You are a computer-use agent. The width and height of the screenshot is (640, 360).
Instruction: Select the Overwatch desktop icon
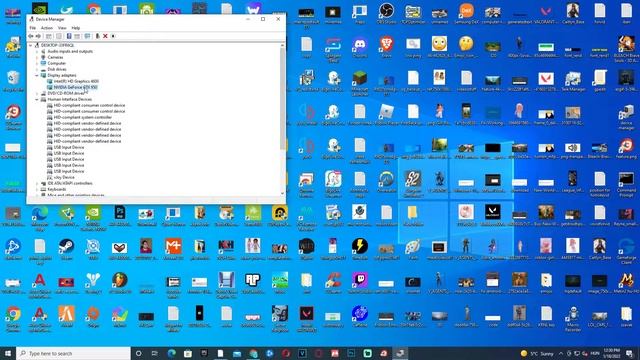pos(386,182)
